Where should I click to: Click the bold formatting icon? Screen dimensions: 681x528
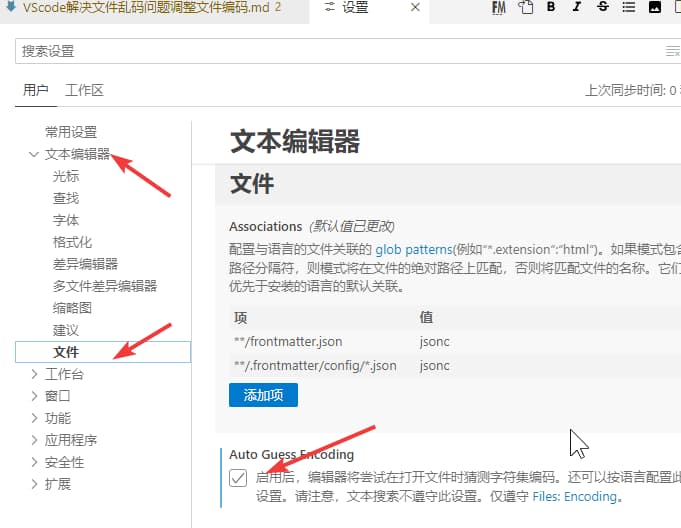coord(551,8)
